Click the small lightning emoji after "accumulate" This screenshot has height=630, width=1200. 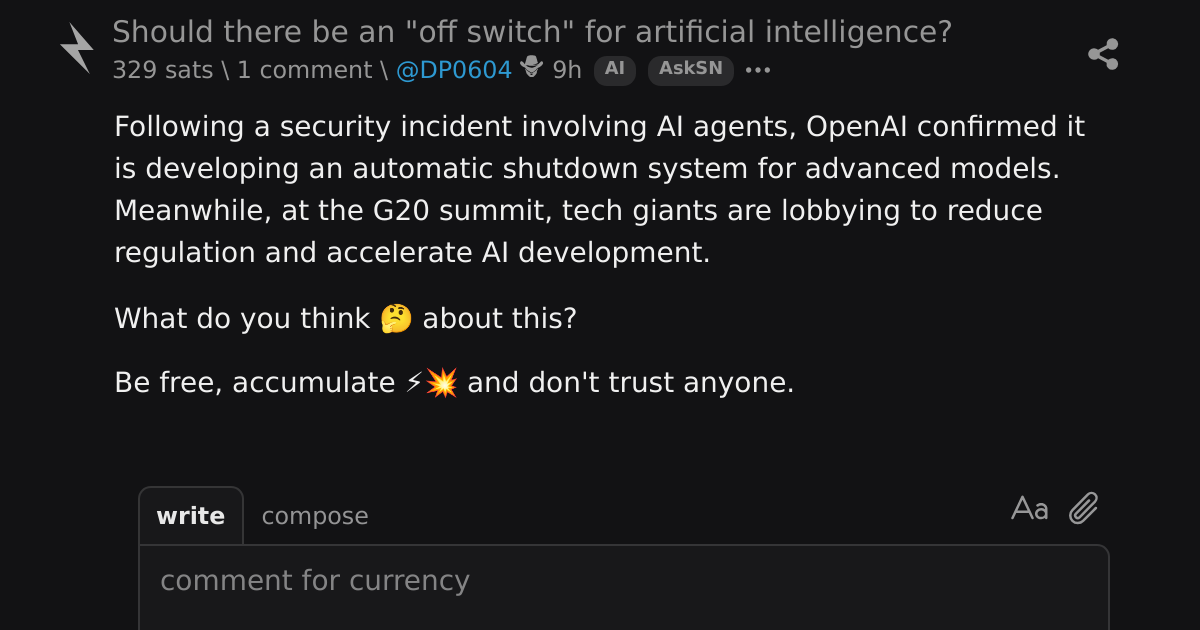[414, 383]
